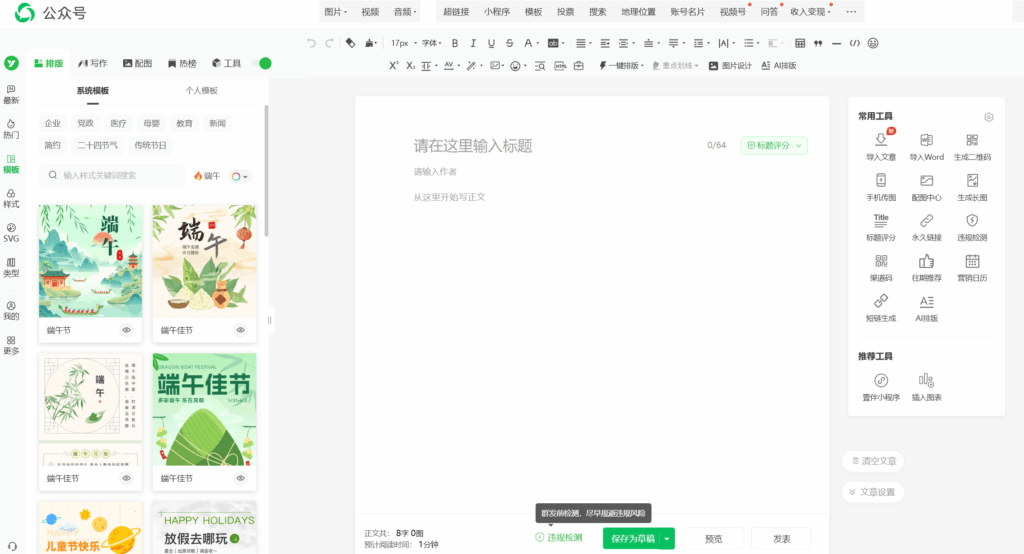Open the Revenue (收入变现) dropdown menu

[810, 12]
